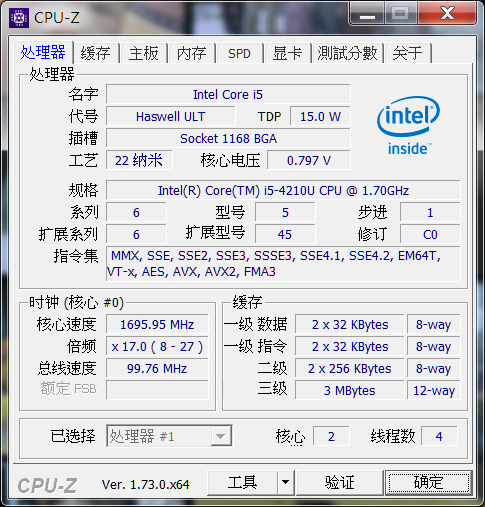Click the 步进 value 1
The width and height of the screenshot is (485, 507).
click(430, 212)
